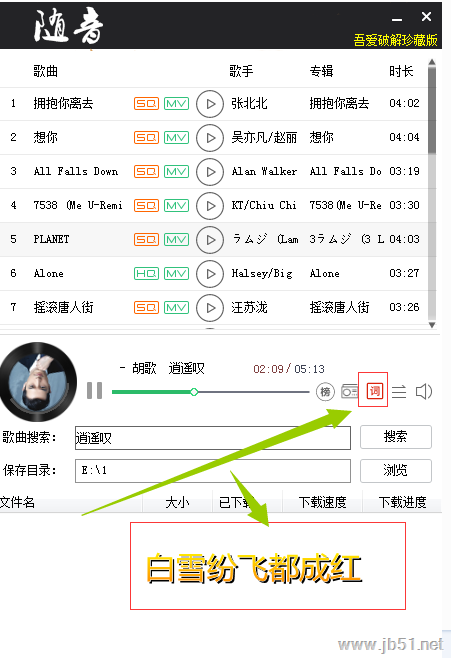Open the MV for 摇滚唐人街
Viewport: 451px width, 658px height.
tap(176, 308)
